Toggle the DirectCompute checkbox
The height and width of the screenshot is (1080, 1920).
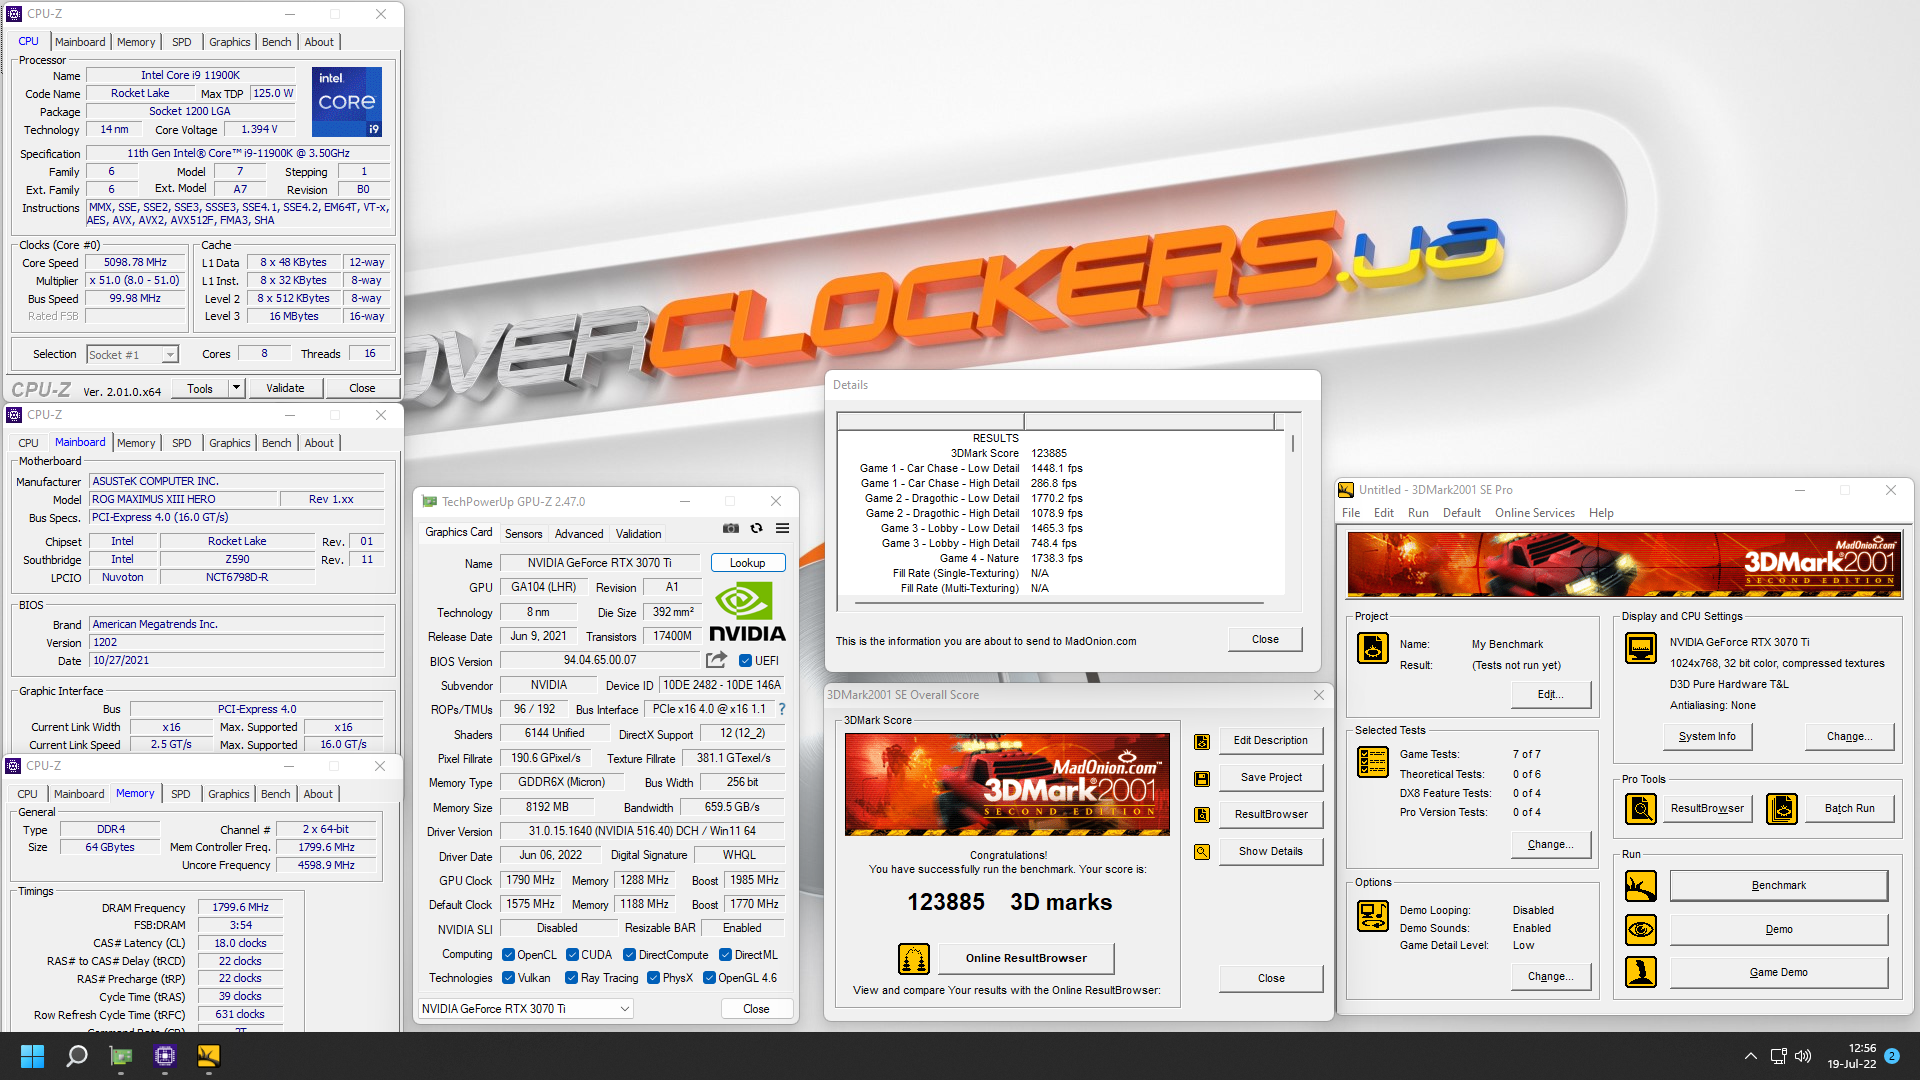coord(630,955)
